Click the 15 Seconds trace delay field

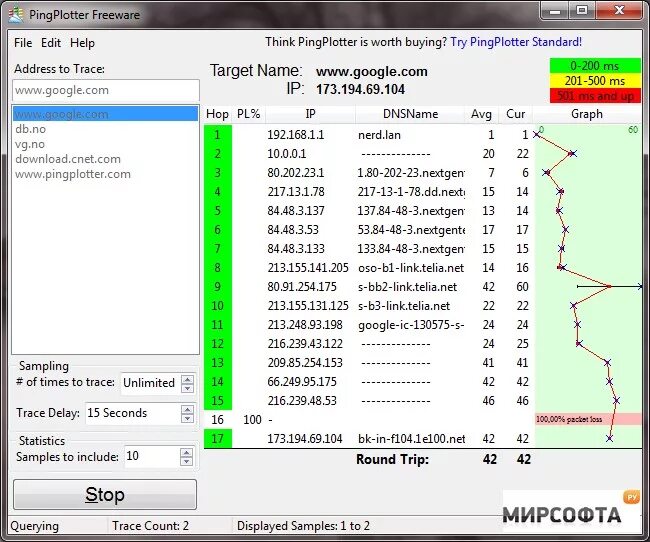tap(133, 413)
